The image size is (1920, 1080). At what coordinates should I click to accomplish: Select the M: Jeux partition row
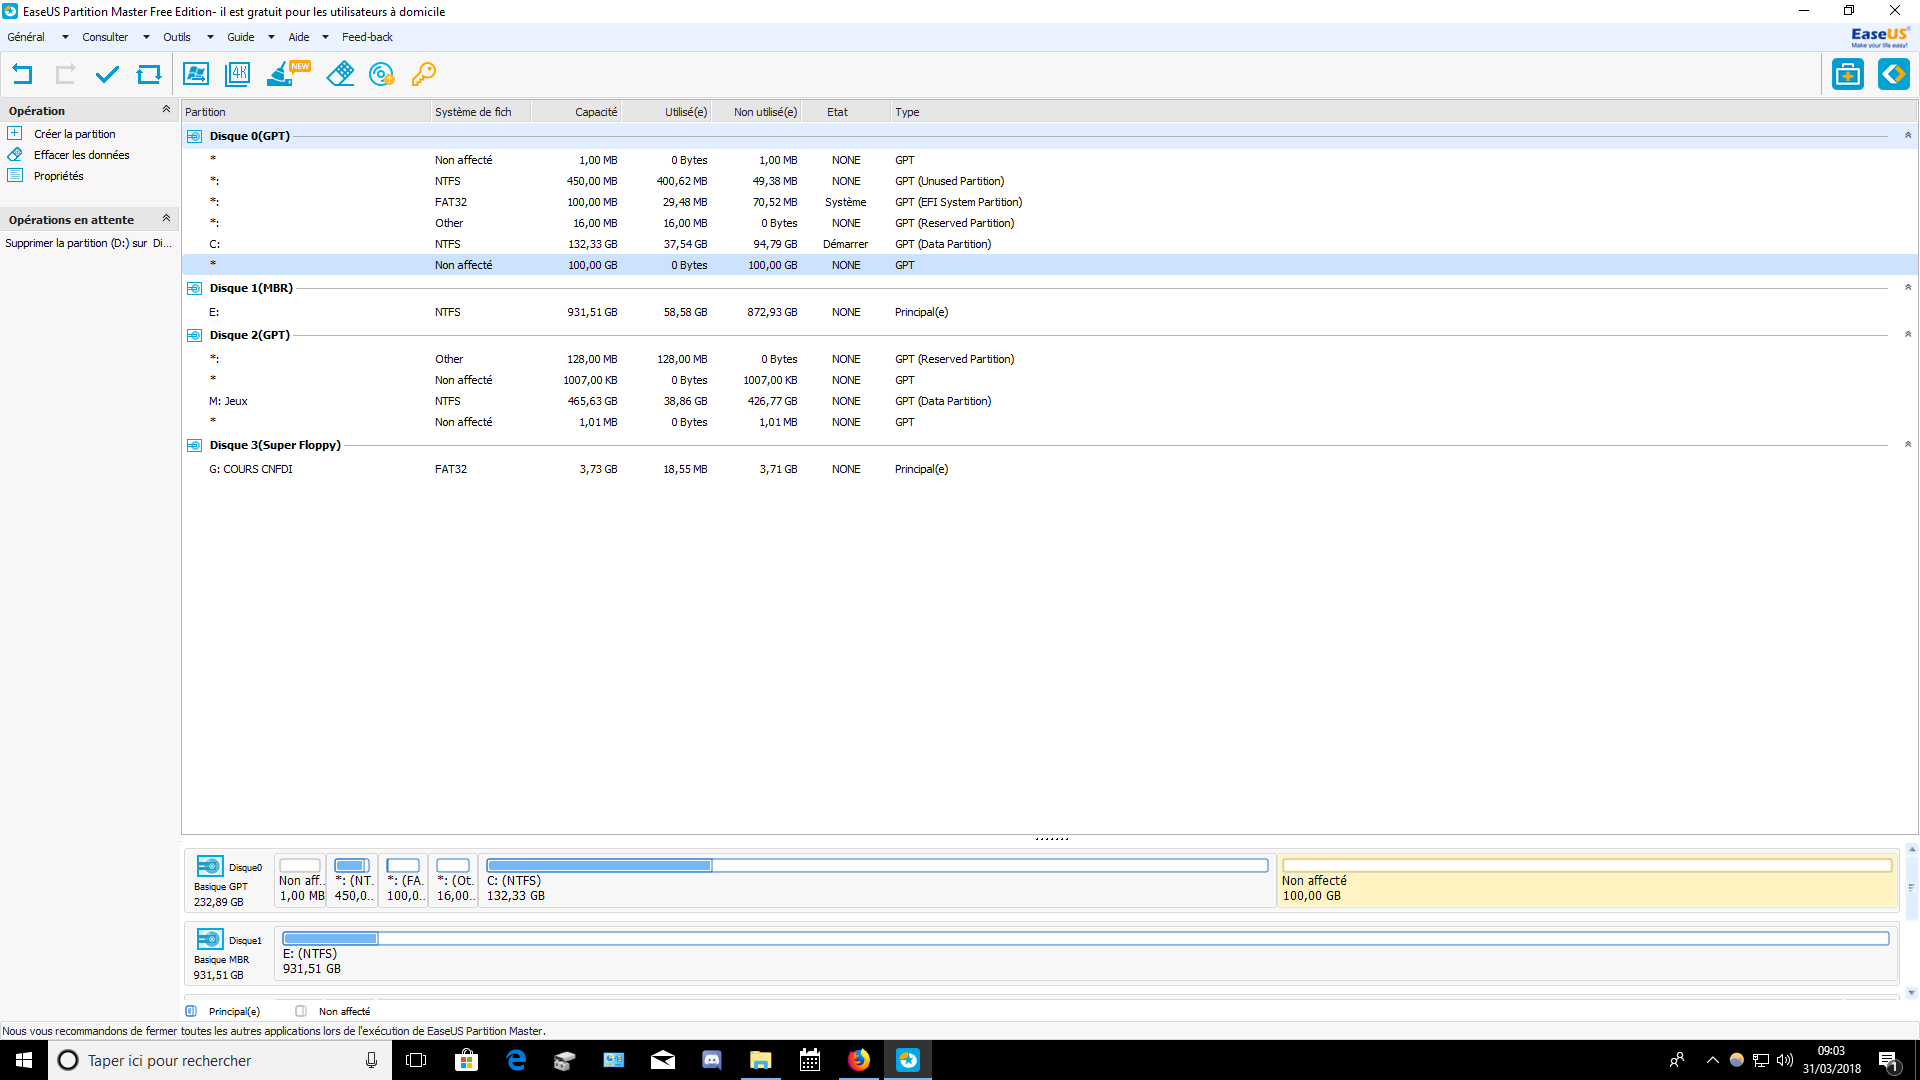pyautogui.click(x=228, y=401)
